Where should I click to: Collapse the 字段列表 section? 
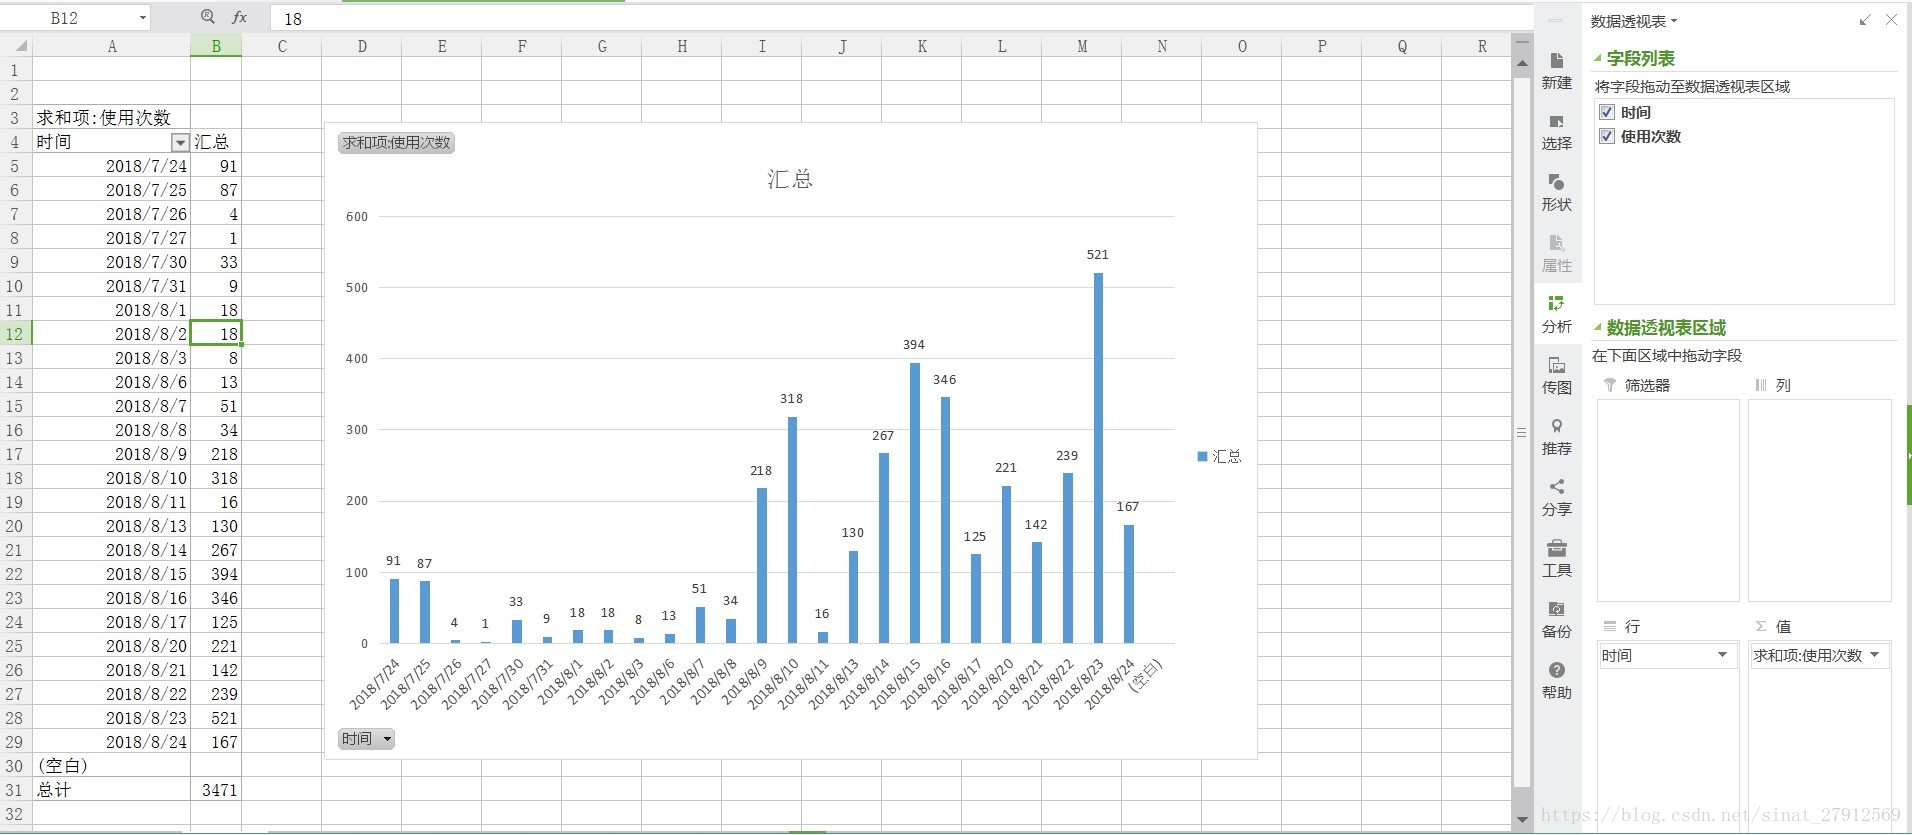point(1598,58)
